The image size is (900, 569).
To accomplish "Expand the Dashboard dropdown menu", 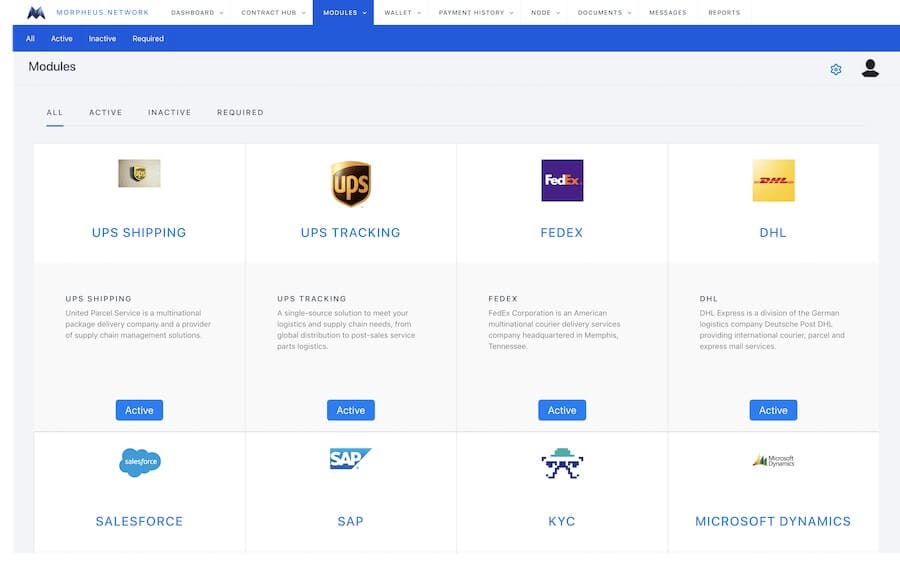I will coord(197,13).
